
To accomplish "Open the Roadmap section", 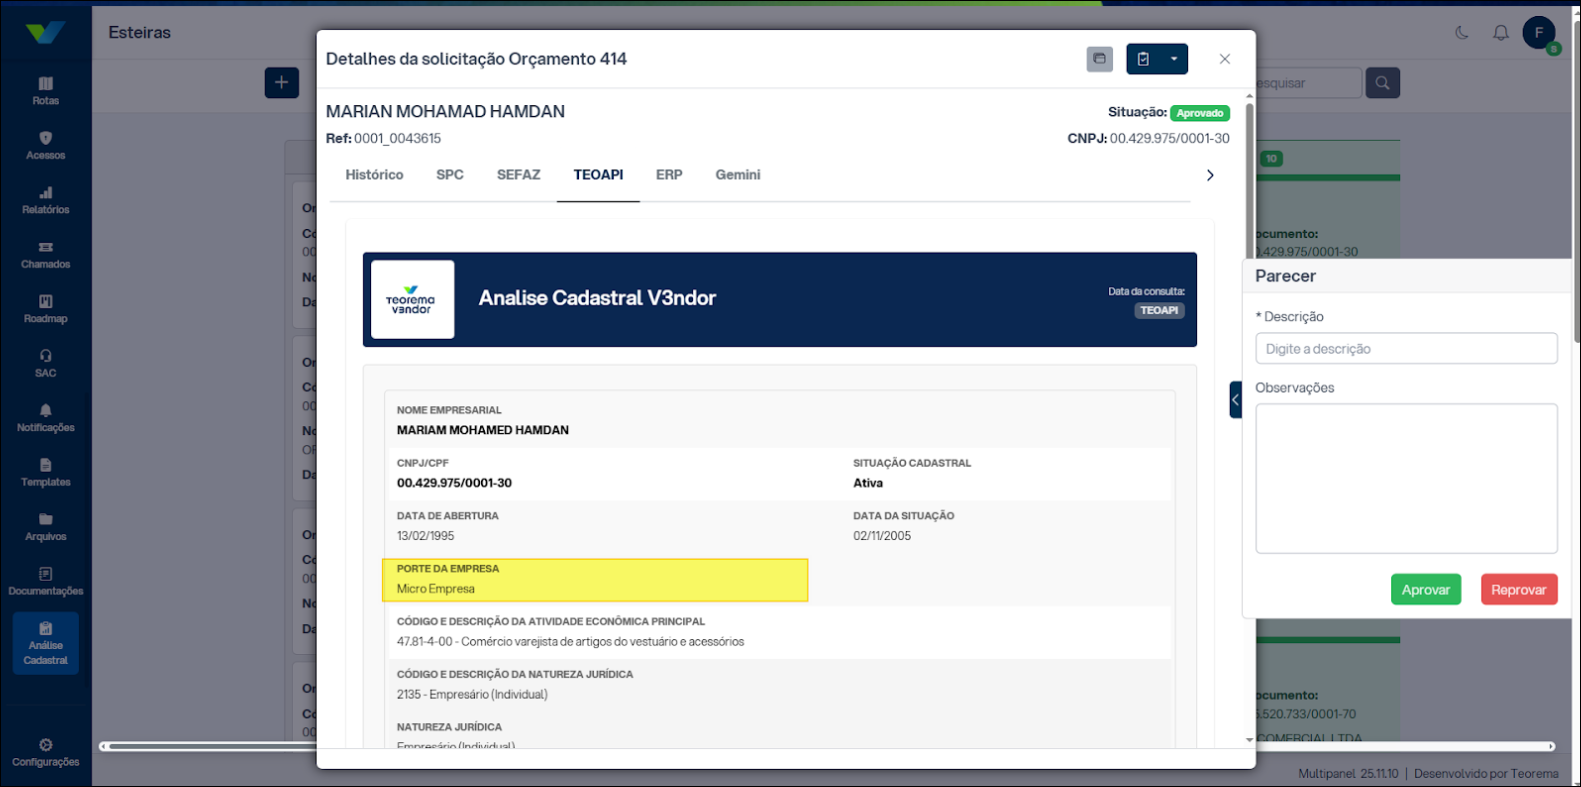I will pyautogui.click(x=45, y=308).
